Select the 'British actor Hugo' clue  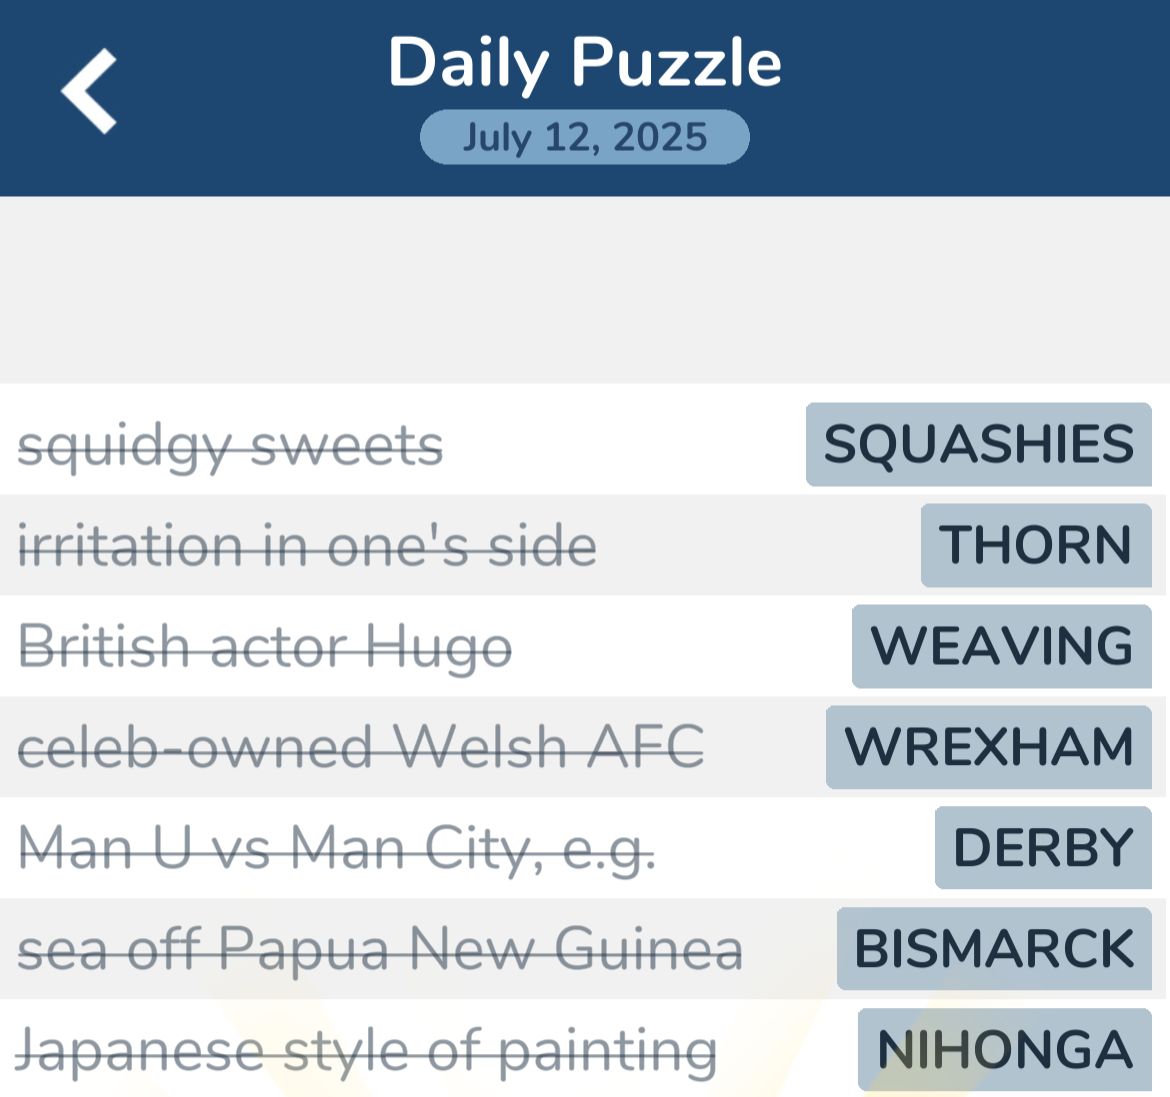point(265,647)
